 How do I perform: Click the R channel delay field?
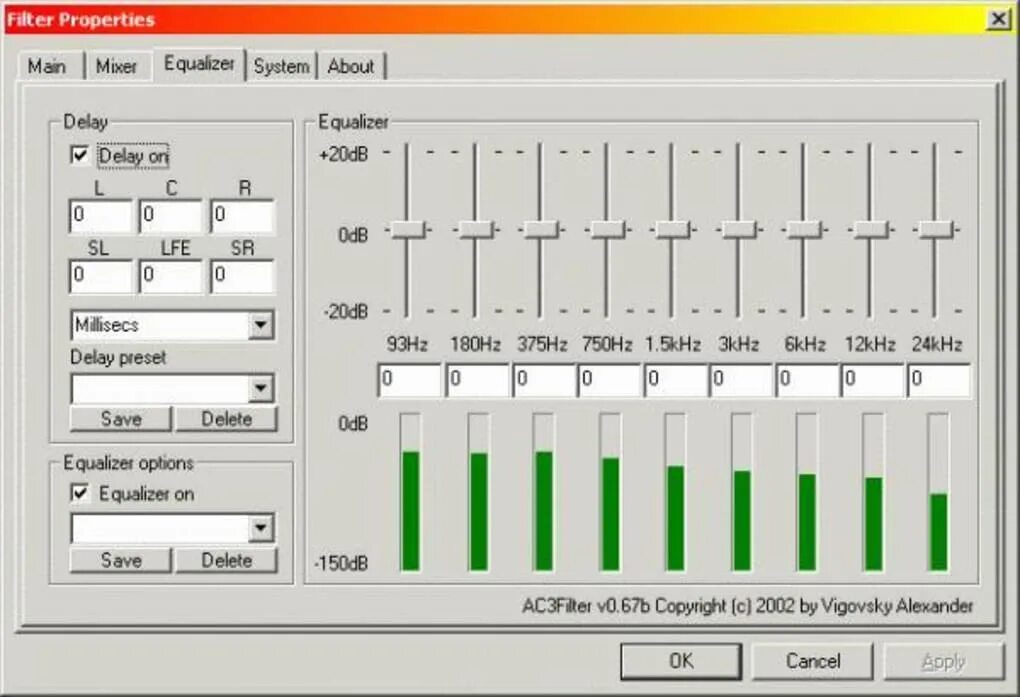coord(242,216)
